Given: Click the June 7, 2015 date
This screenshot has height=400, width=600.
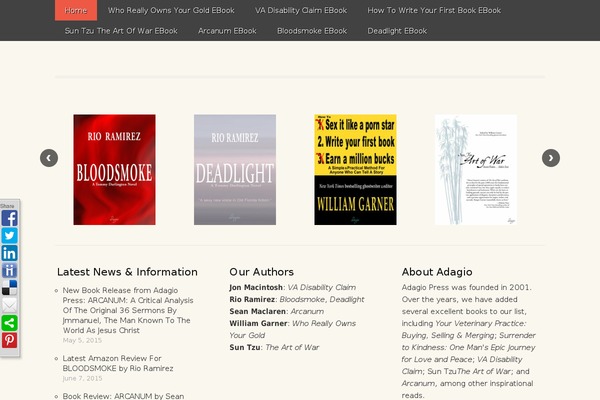Looking at the screenshot, I should 82,378.
